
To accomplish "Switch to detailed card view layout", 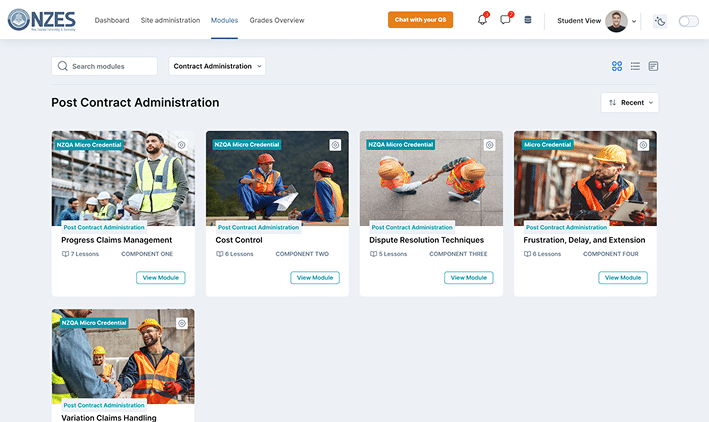I will [653, 66].
